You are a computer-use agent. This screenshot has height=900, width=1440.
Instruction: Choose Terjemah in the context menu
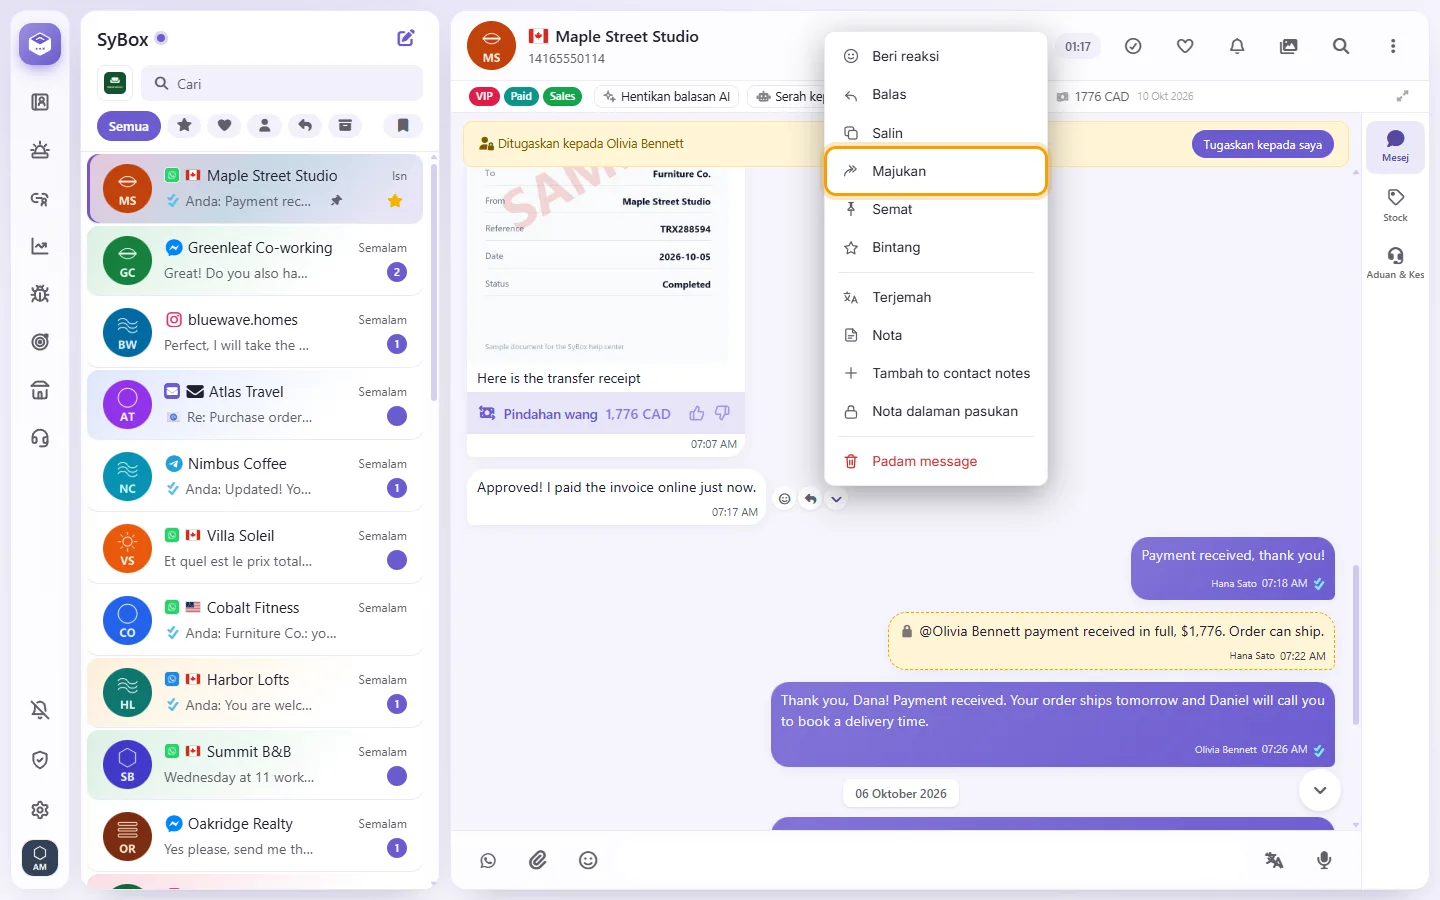(936, 297)
